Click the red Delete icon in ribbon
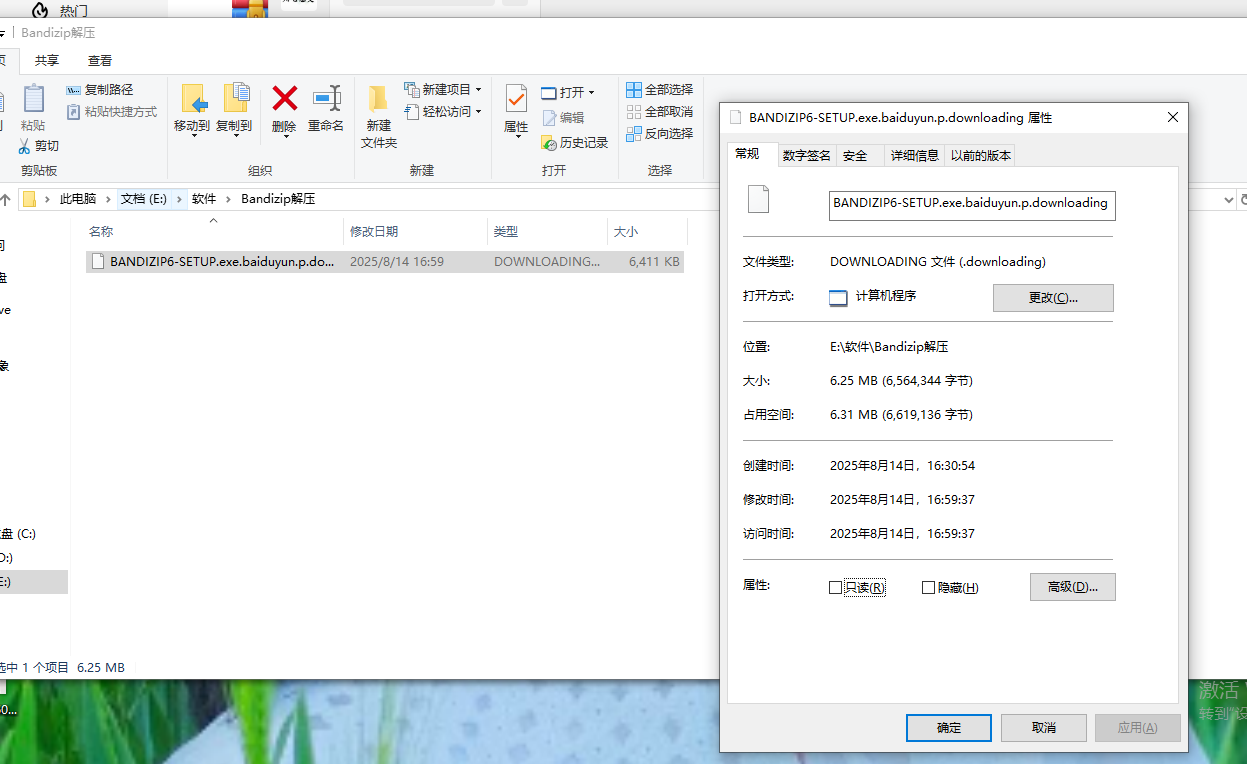The height and width of the screenshot is (764, 1247). [285, 99]
